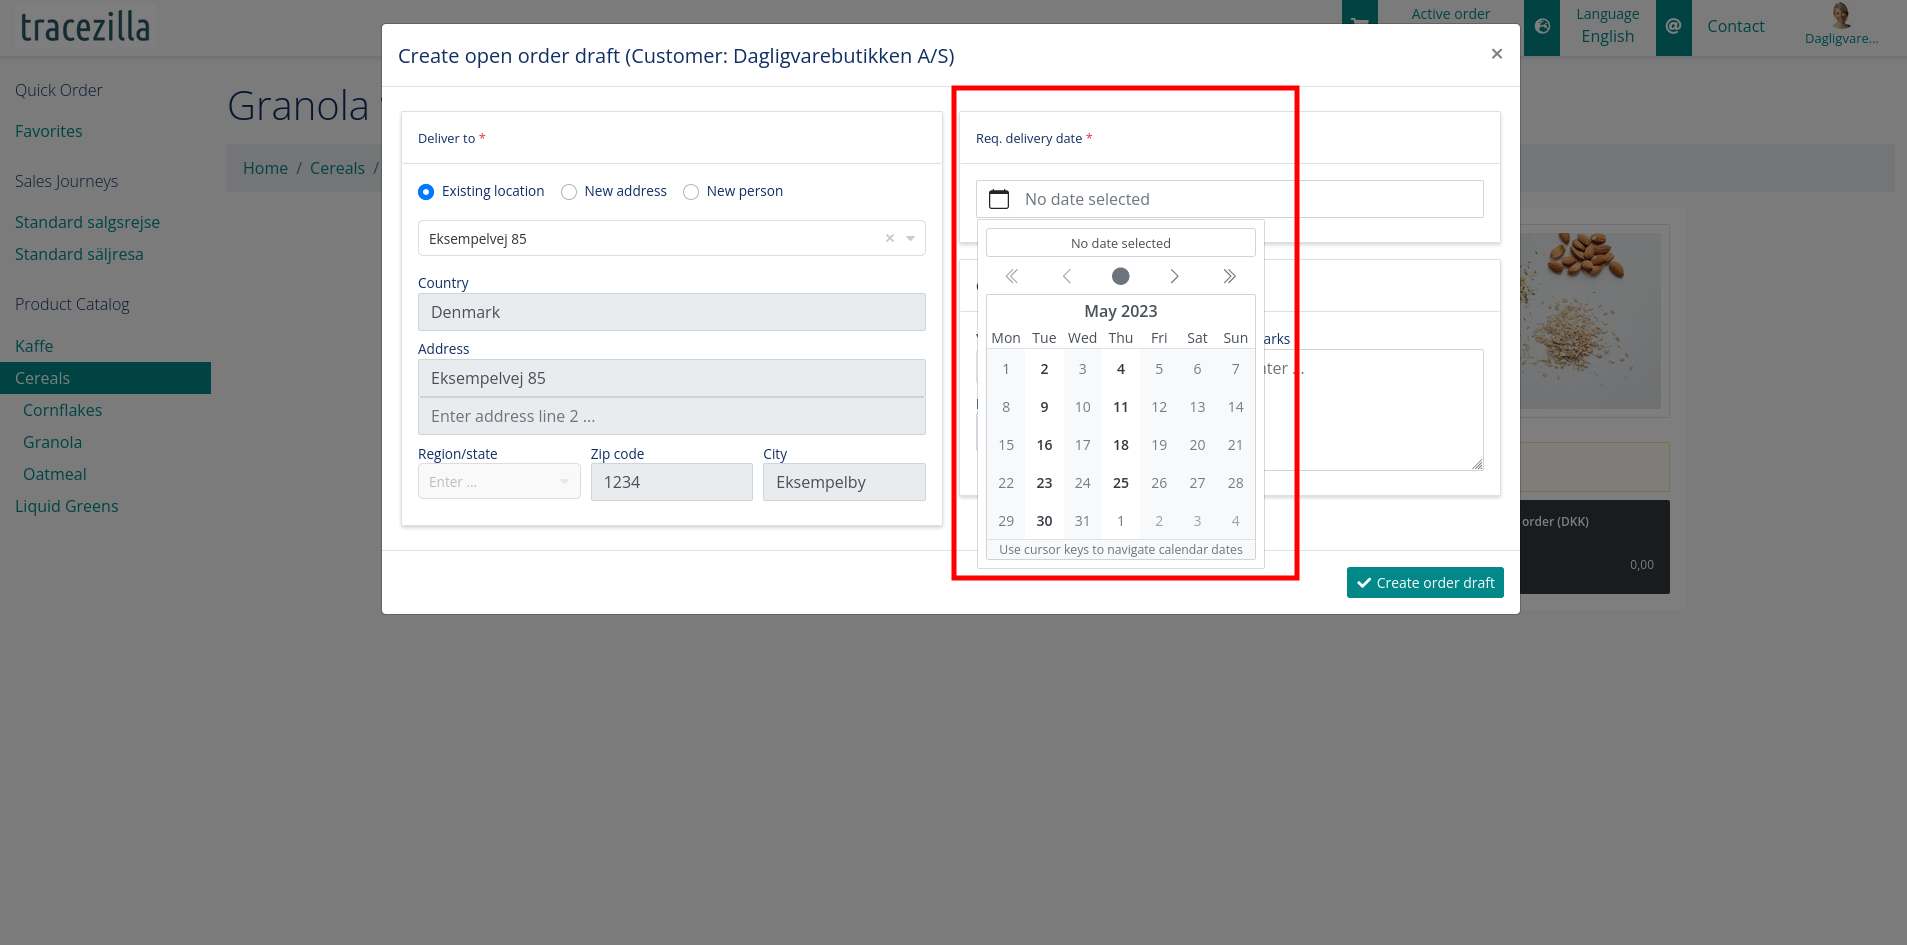1907x945 pixels.
Task: Click the @ icon beside Contact
Action: [x=1673, y=27]
